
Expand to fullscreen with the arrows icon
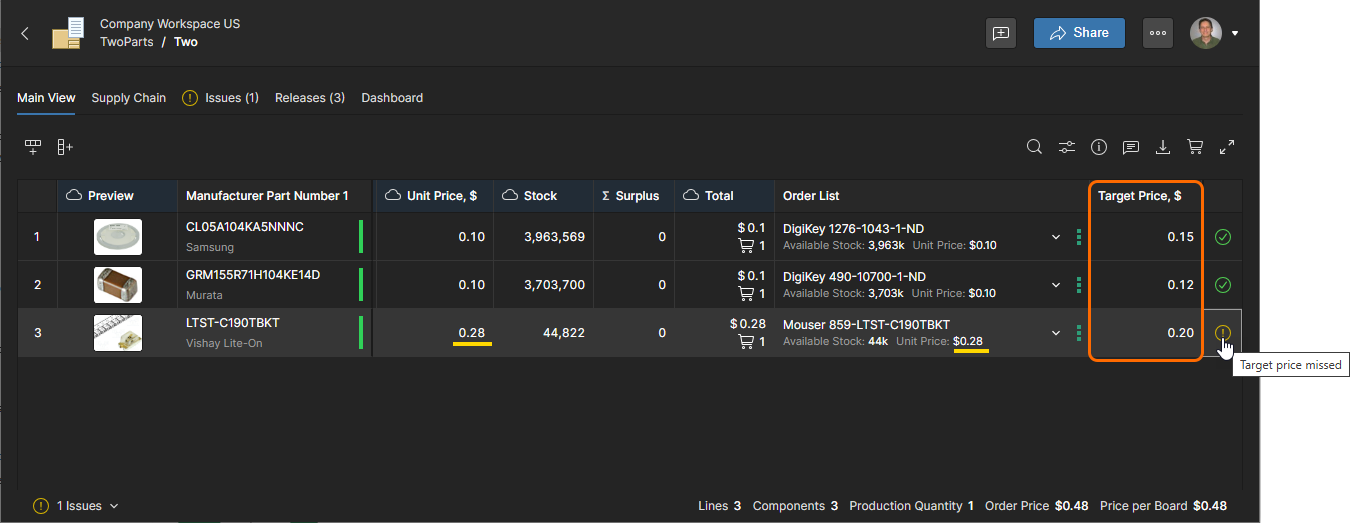pyautogui.click(x=1227, y=147)
